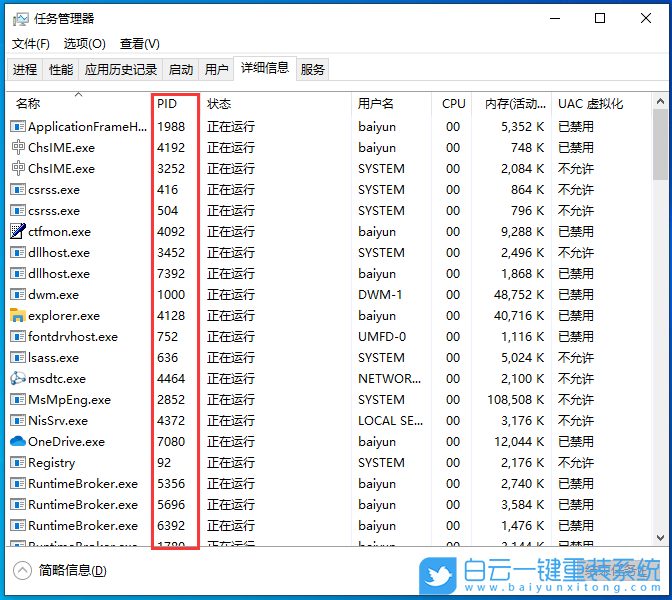Click the RuntimeBroker.exe icon for PID 6392
The width and height of the screenshot is (672, 600).
tap(18, 525)
